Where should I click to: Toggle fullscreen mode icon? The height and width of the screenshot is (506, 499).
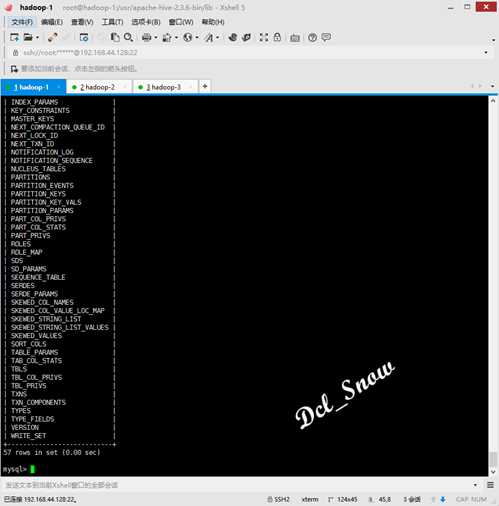(x=264, y=37)
